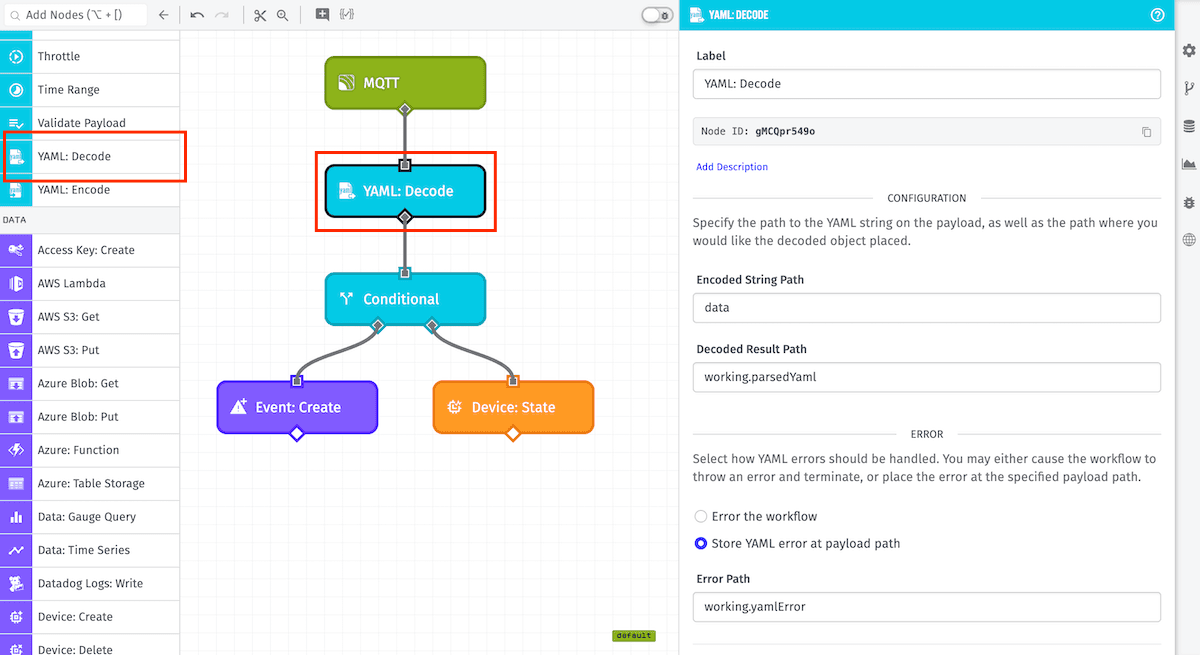Screen dimensions: 1200x655
Task: Copy the Node ID to clipboard
Action: (x=1146, y=132)
